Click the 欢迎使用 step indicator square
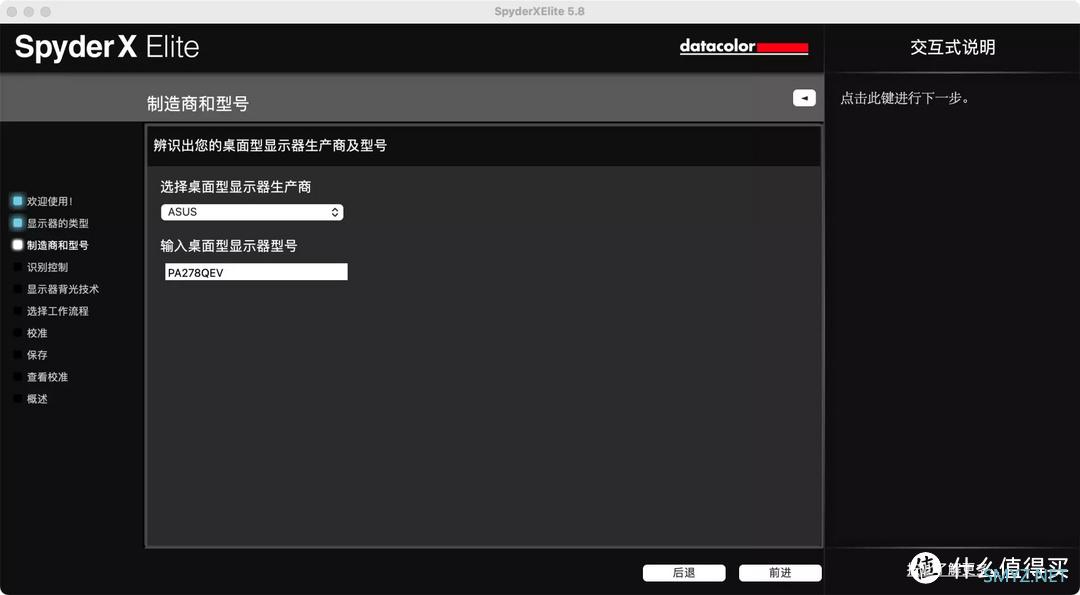1080x595 pixels. point(15,200)
